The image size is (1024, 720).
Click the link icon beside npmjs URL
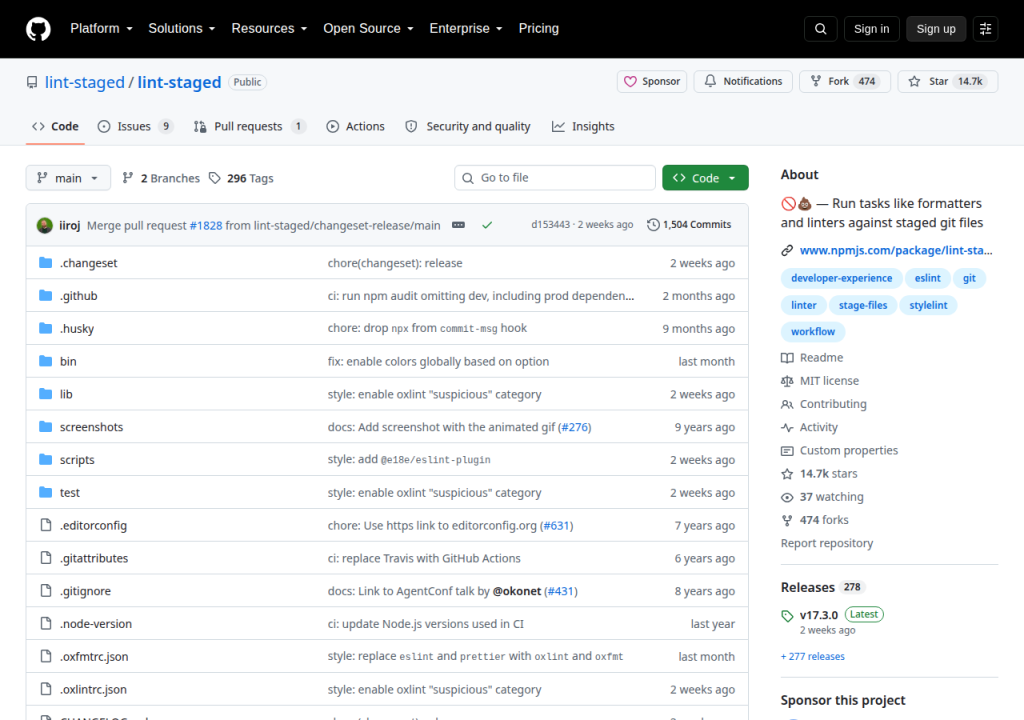tap(788, 250)
